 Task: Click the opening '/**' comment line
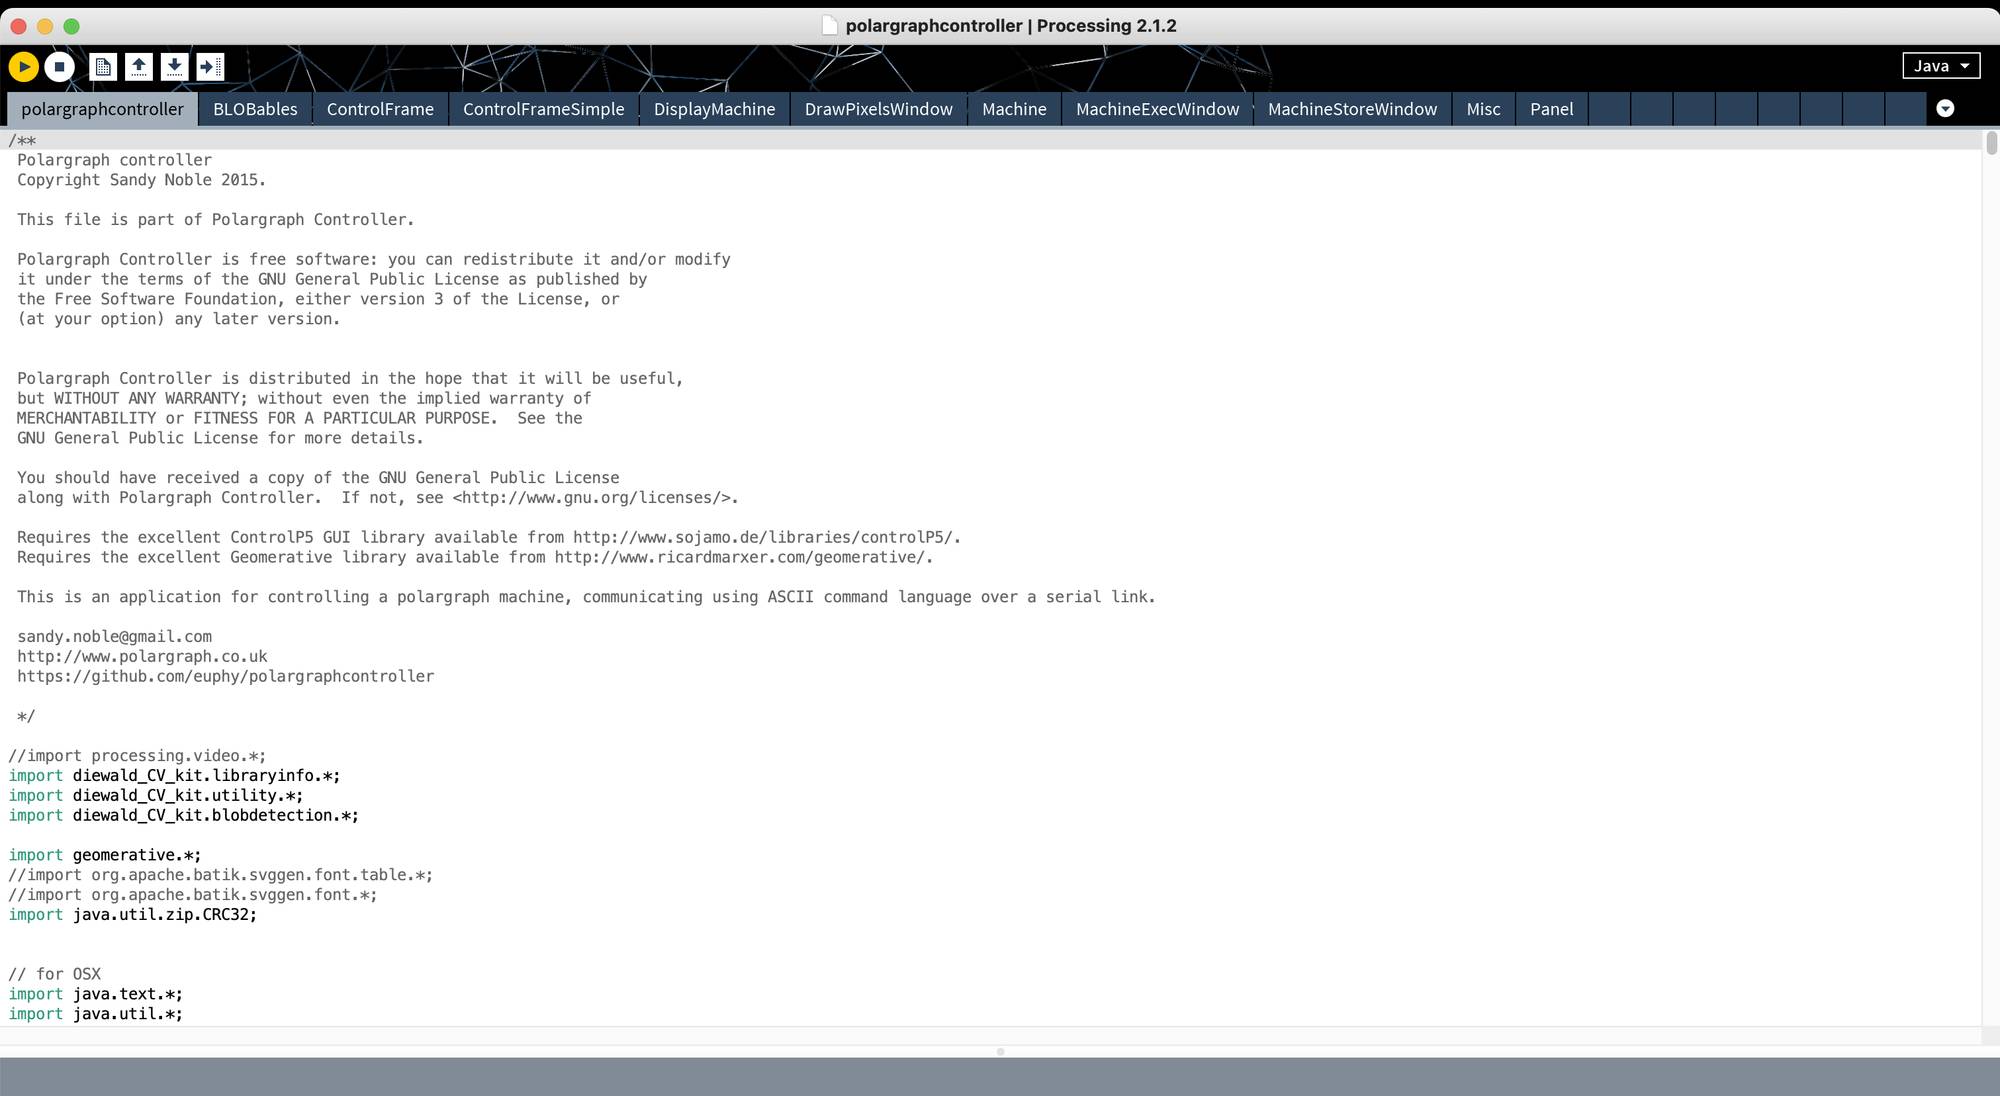point(22,141)
